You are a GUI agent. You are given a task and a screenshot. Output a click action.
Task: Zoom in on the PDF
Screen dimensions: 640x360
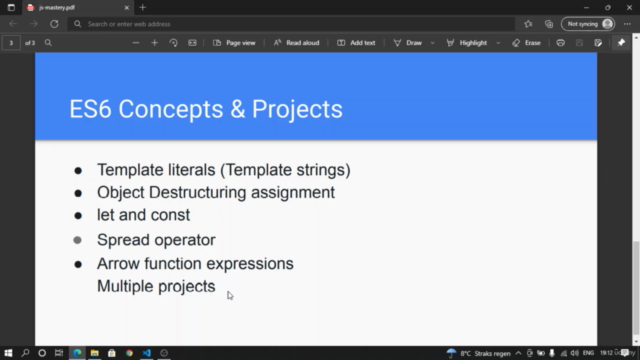click(154, 43)
